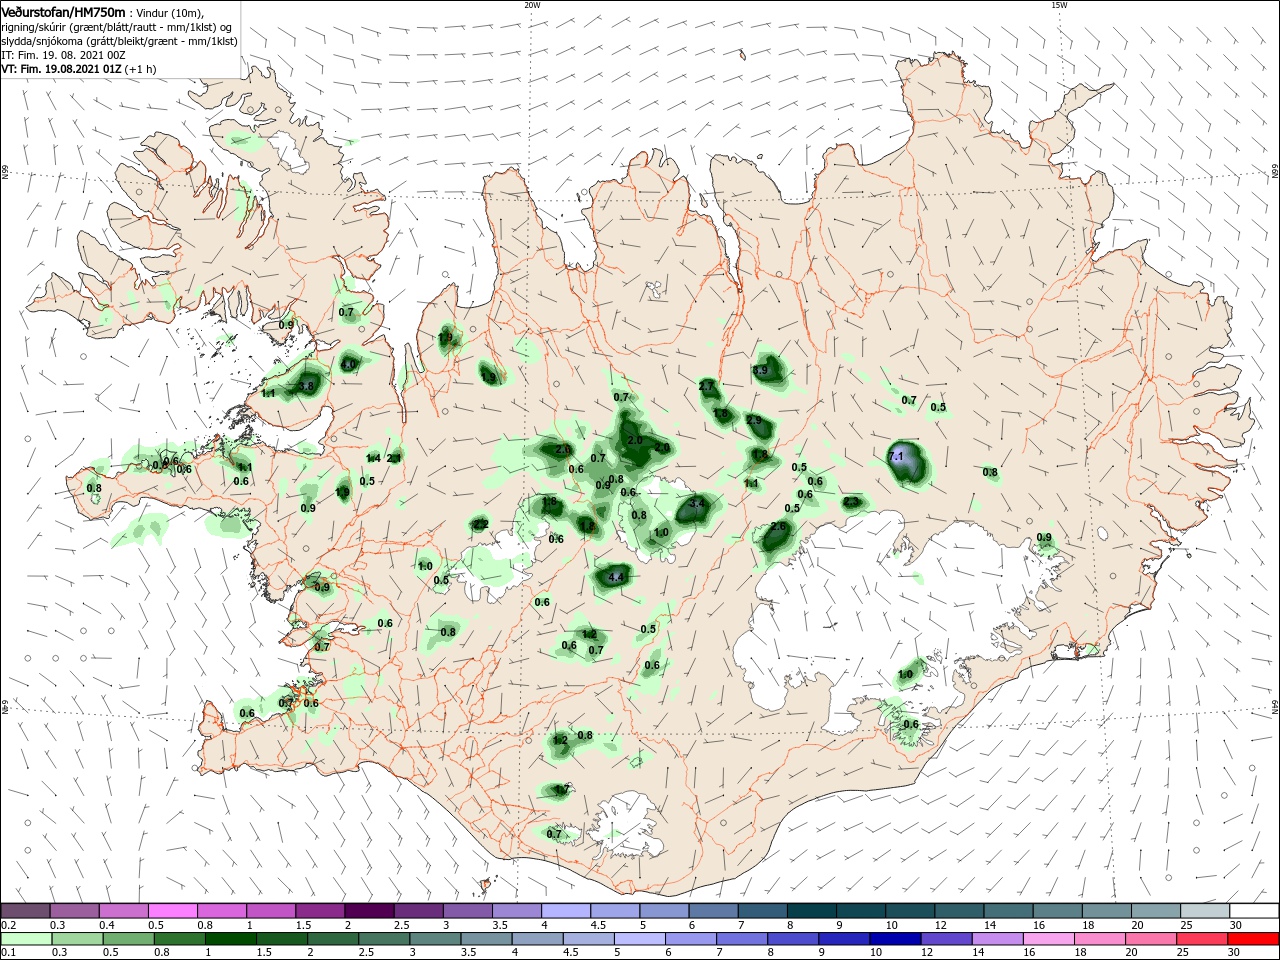Screen dimensions: 1280x960
Task: Click the 1.4 precipitation value
Action: click(x=373, y=458)
